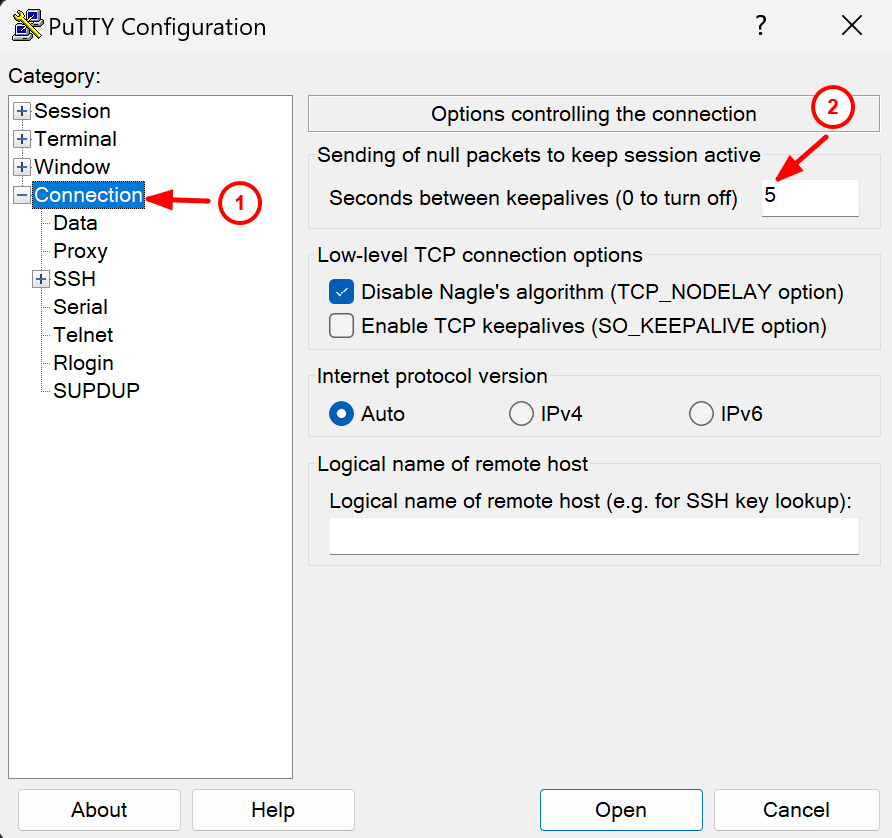Select the Data settings page
Viewport: 892px width, 838px height.
[73, 223]
